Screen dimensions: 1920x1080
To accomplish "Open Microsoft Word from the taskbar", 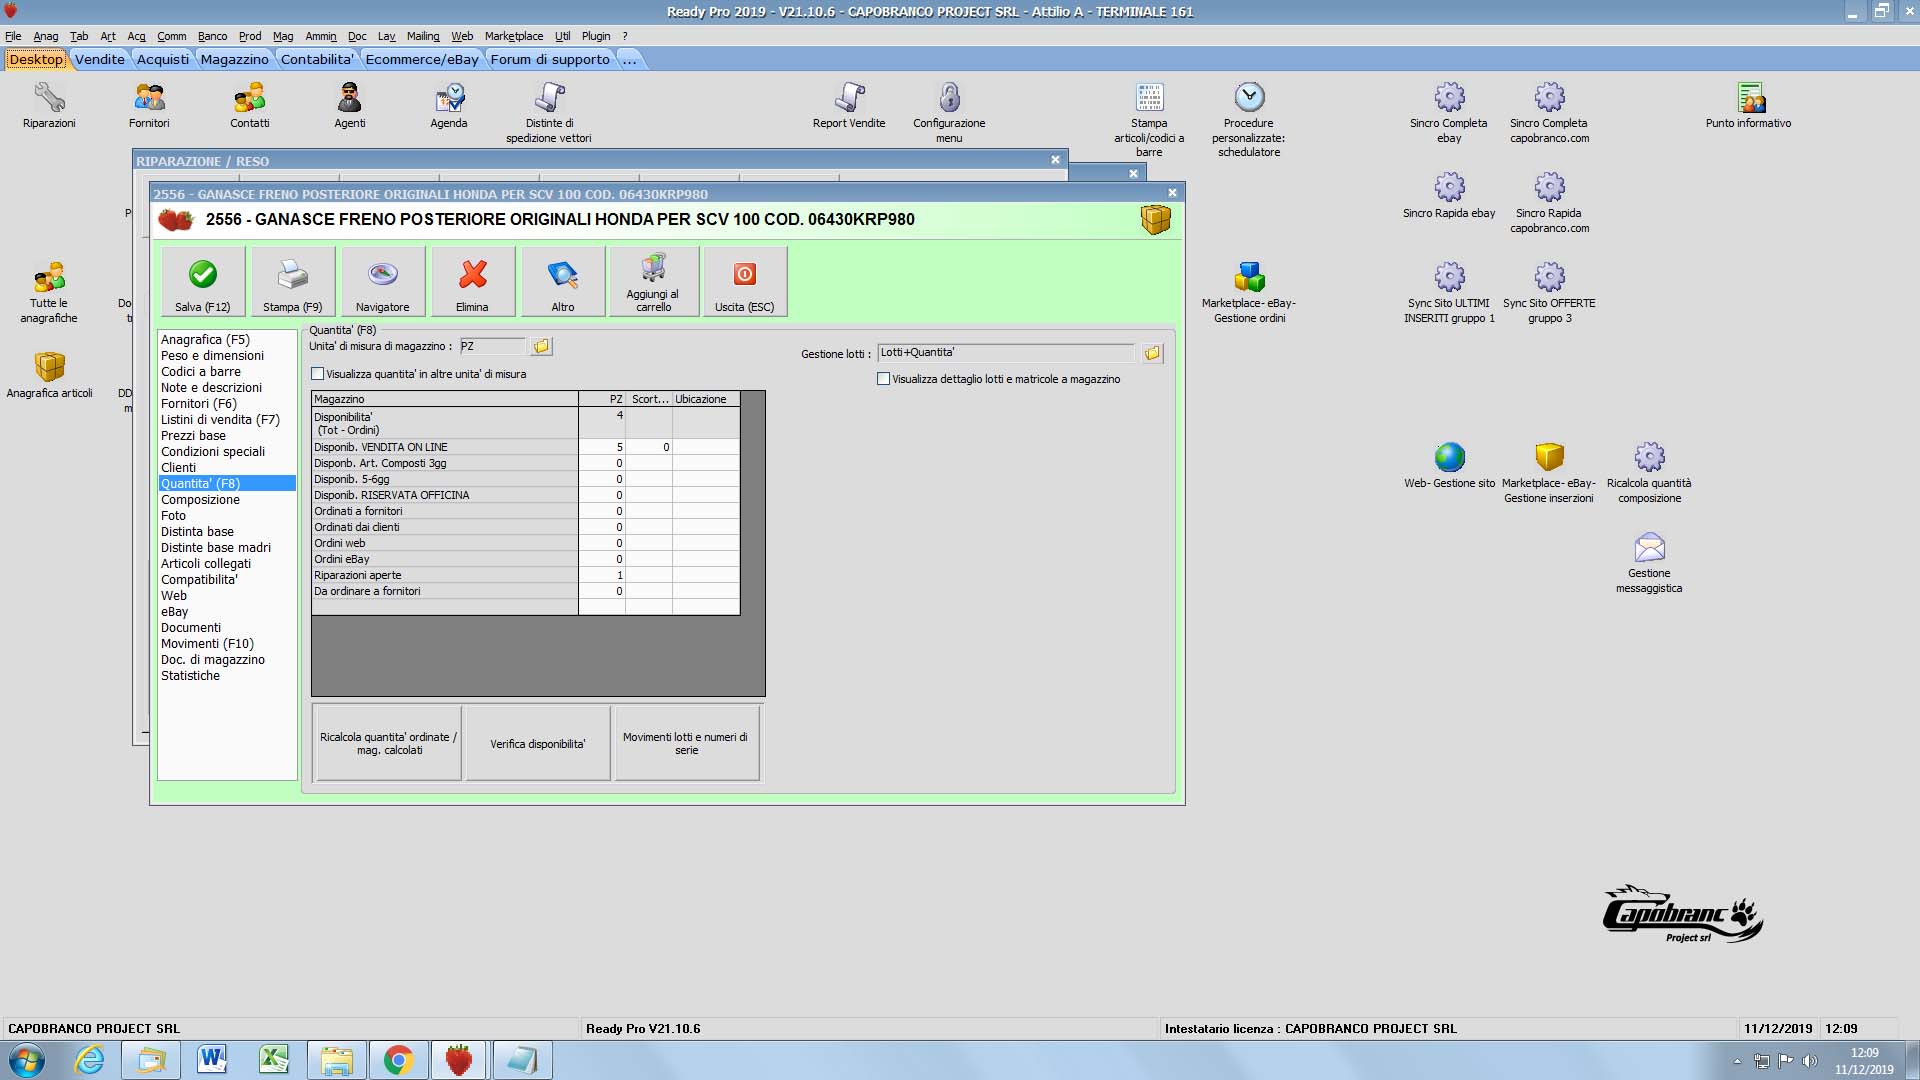I will pyautogui.click(x=212, y=1060).
